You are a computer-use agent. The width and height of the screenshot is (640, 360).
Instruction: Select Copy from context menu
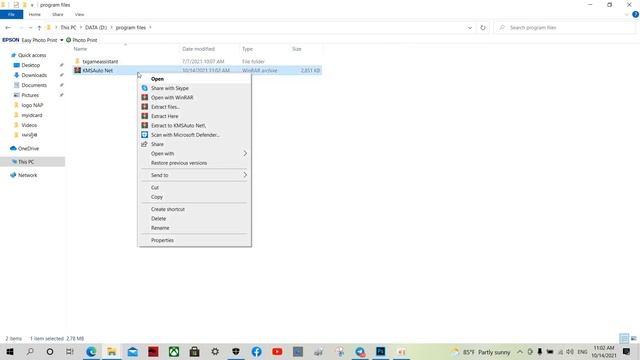coord(194,197)
